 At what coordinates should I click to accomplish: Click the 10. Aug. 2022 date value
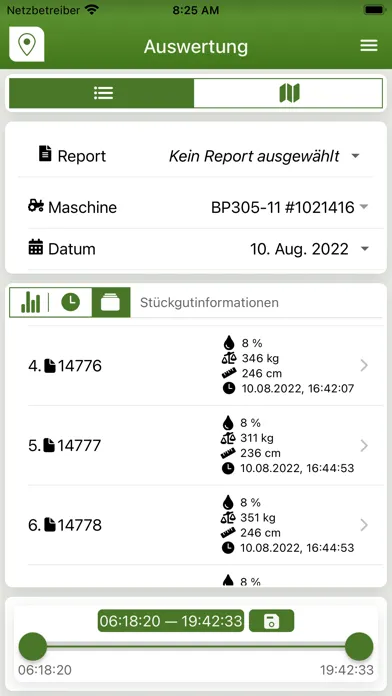[x=299, y=249]
